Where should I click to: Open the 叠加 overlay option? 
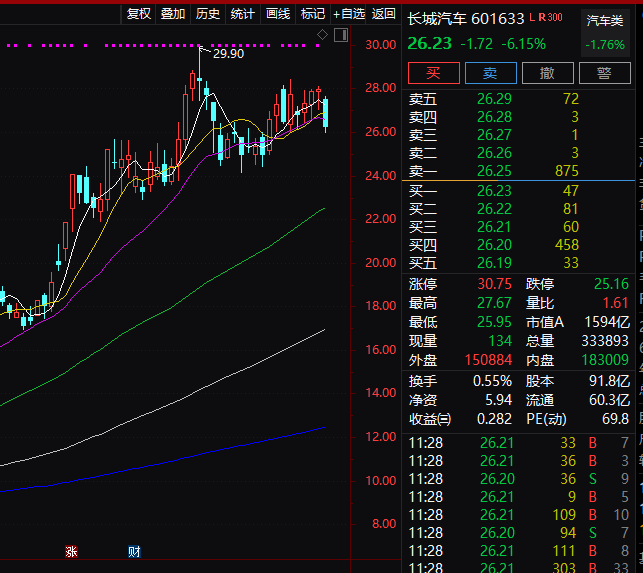[173, 14]
